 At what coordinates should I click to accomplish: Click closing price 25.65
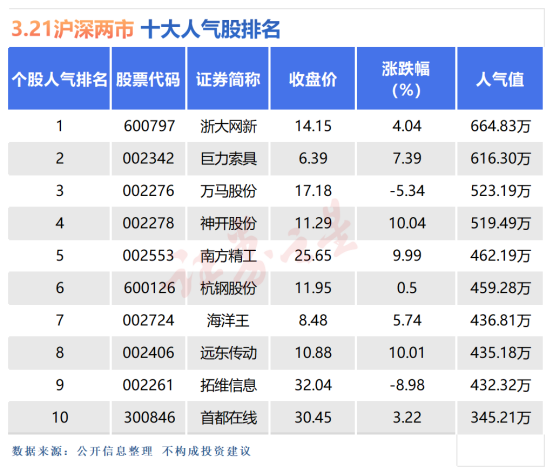pyautogui.click(x=313, y=256)
